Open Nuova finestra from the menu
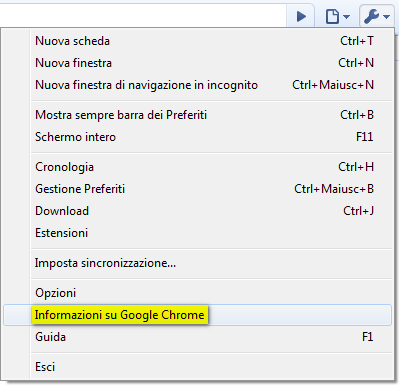Viewport: 399px width, 385px height. (197, 63)
